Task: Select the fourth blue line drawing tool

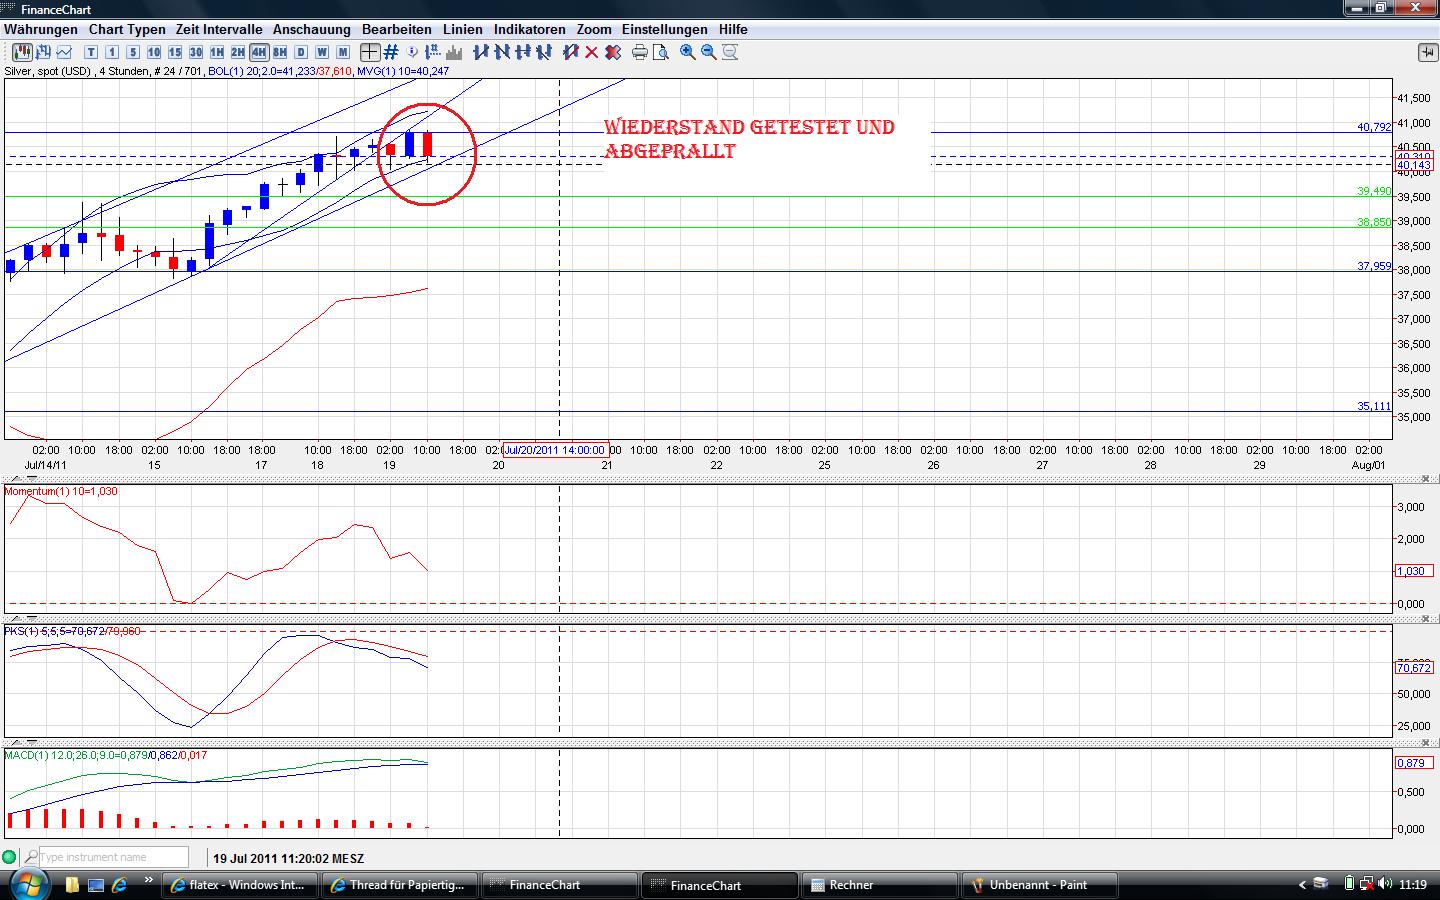Action: click(x=544, y=52)
